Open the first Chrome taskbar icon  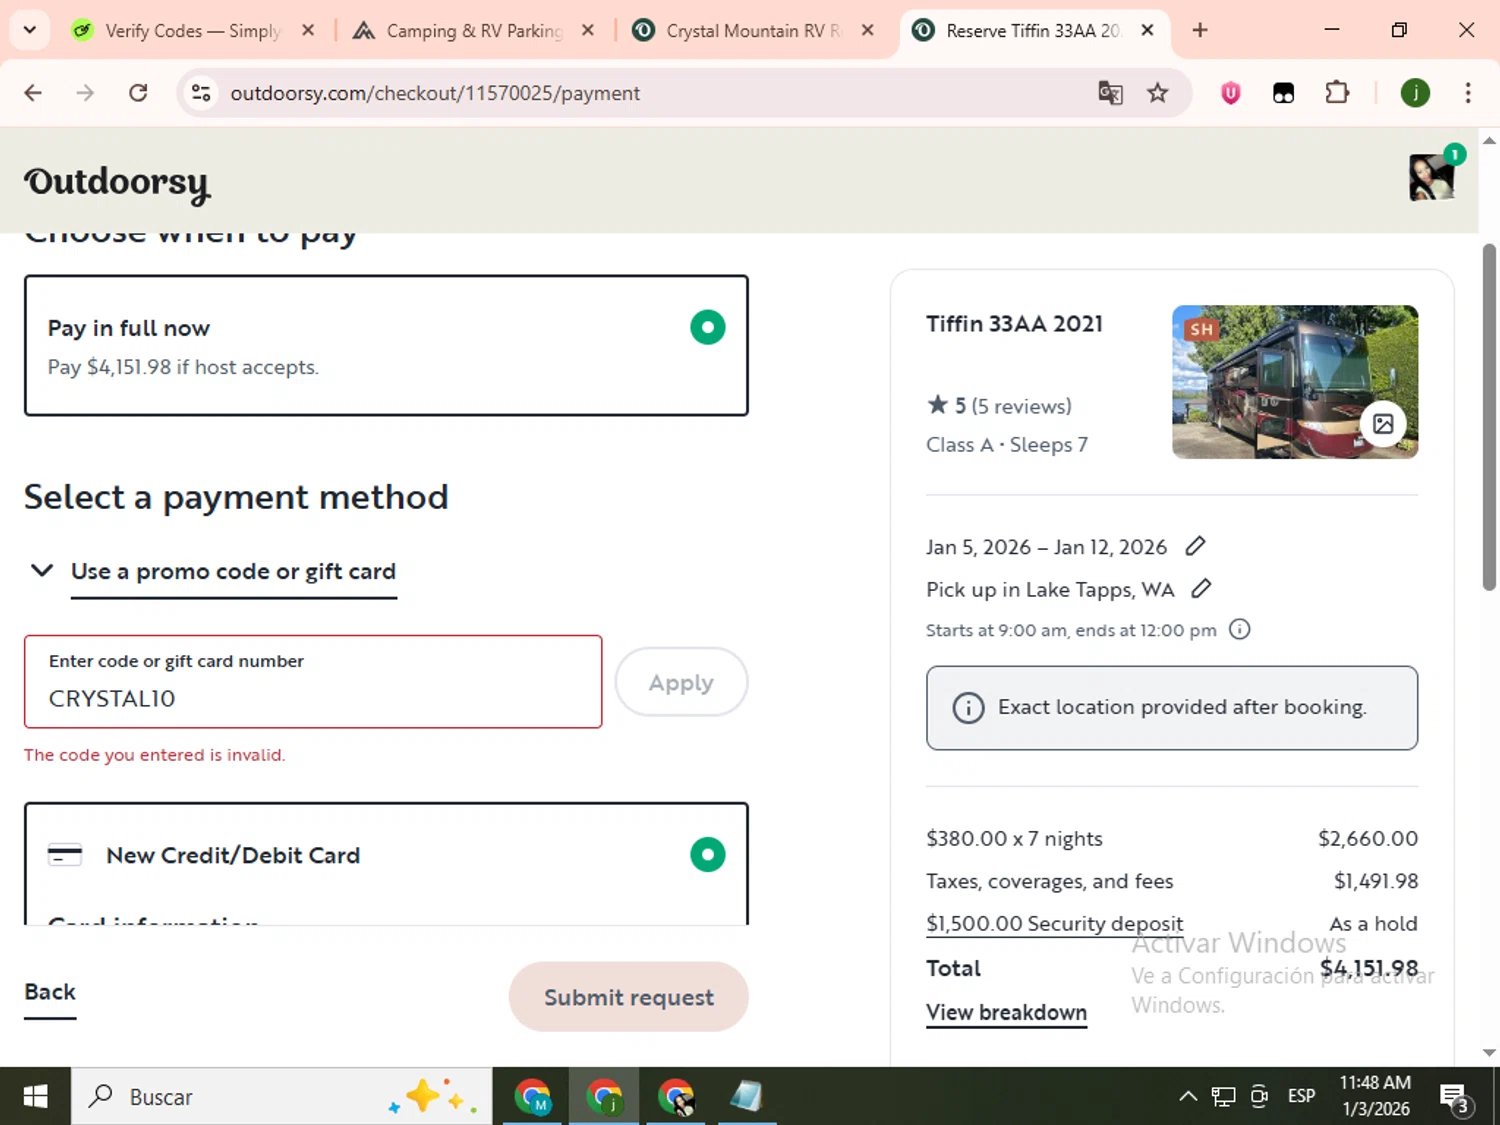(x=532, y=1097)
